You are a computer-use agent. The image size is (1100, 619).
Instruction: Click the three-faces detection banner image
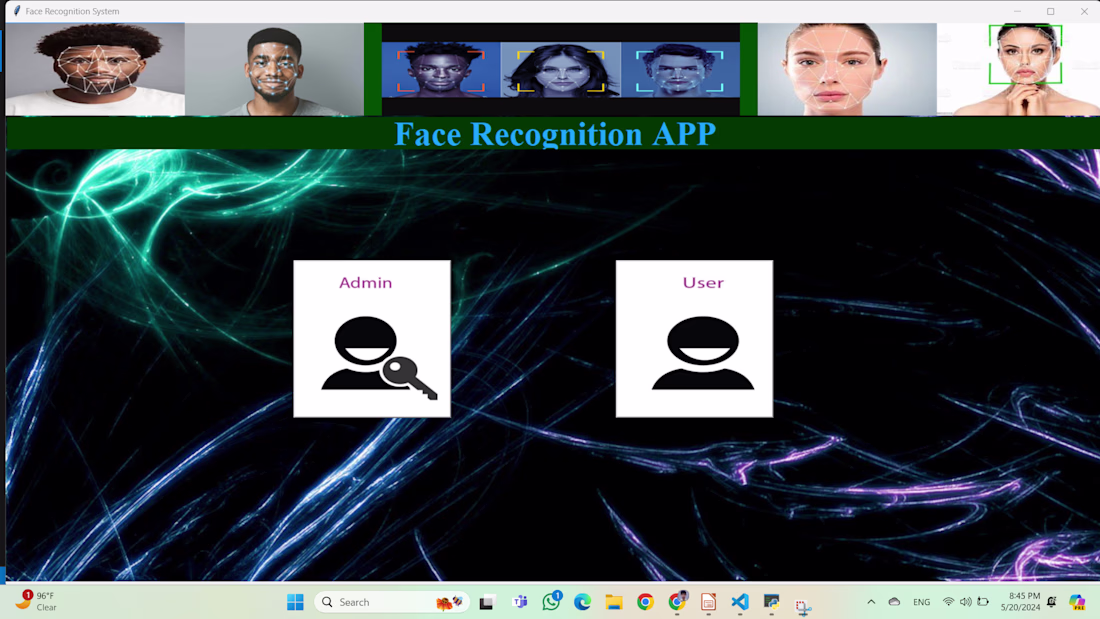coord(561,69)
